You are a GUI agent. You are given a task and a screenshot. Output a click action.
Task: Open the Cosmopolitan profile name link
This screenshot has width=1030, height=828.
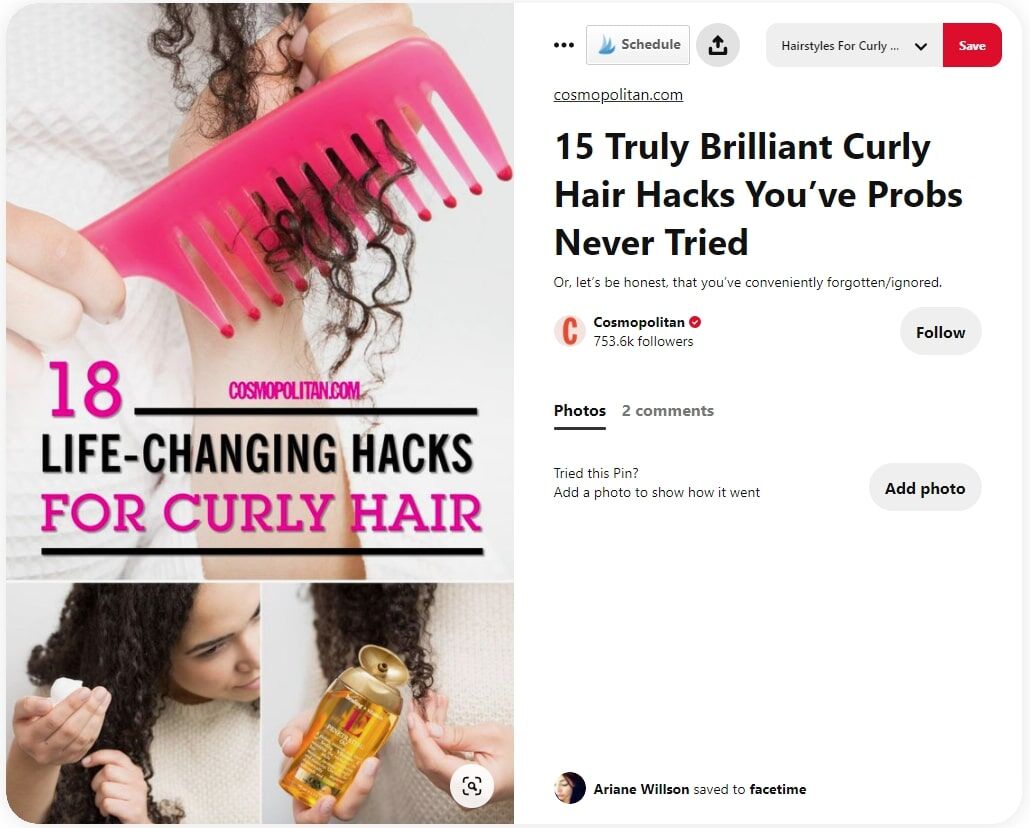[638, 322]
